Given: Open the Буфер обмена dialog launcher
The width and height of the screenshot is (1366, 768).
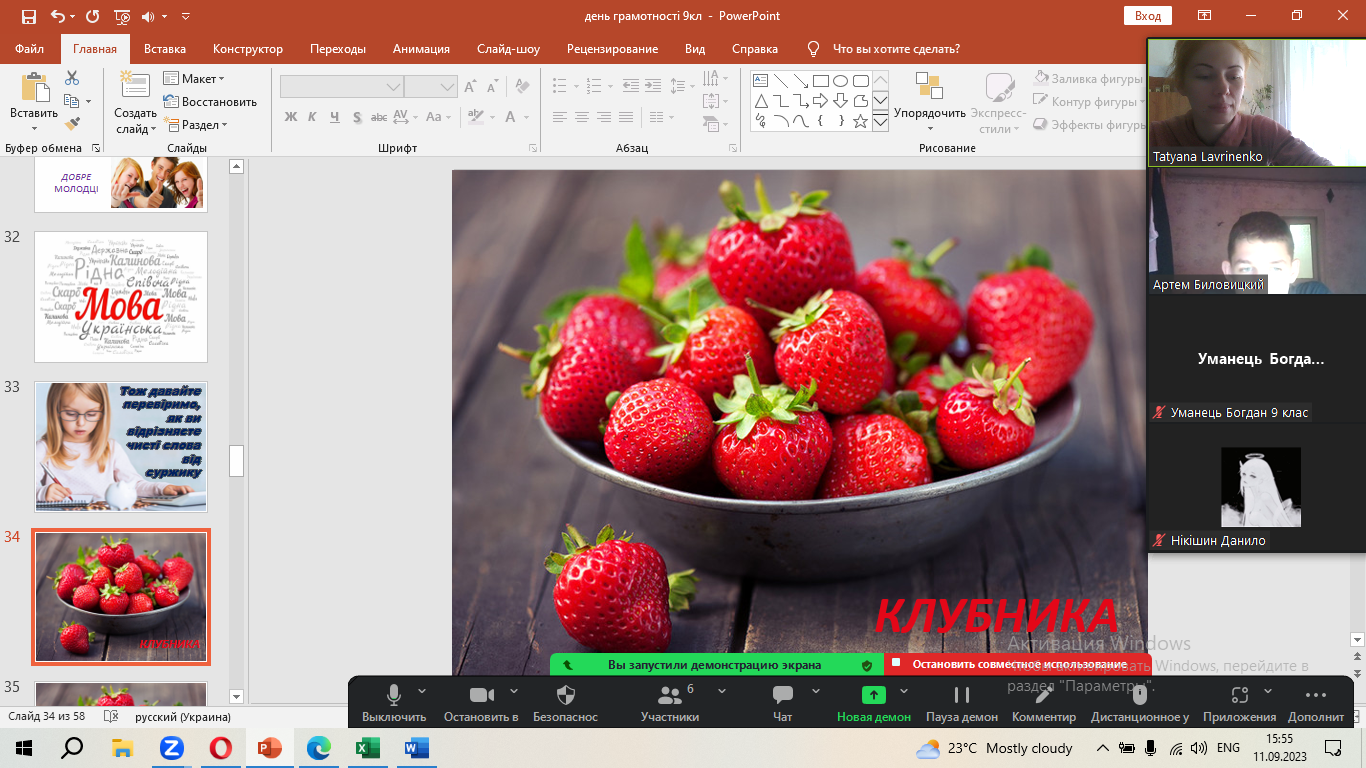Looking at the screenshot, I should (96, 148).
